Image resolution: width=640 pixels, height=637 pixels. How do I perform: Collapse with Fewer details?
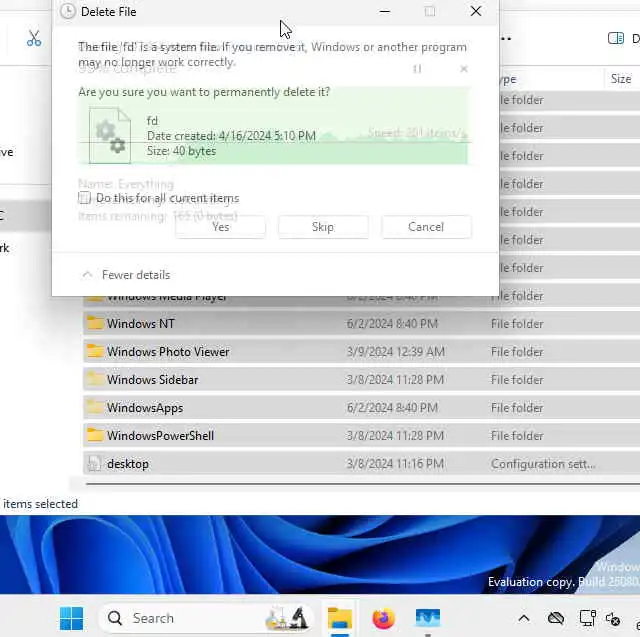(x=127, y=275)
